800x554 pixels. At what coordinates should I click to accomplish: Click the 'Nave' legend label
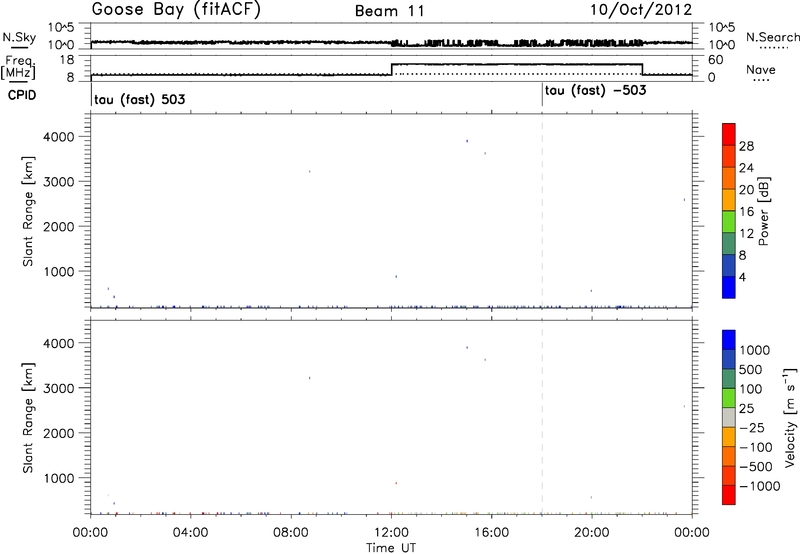(x=761, y=69)
